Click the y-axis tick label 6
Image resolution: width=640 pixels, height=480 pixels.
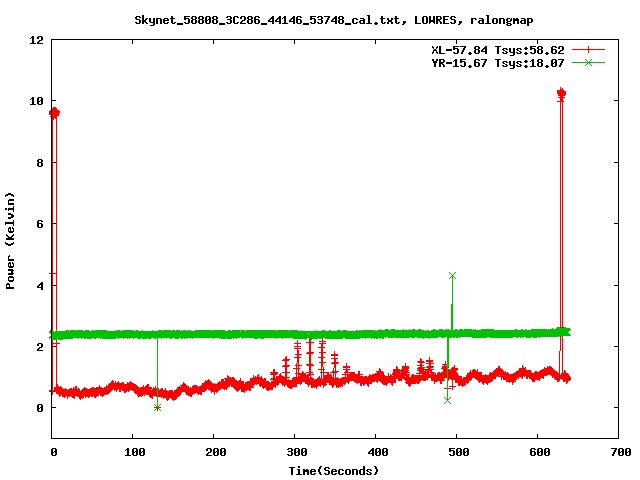pos(40,224)
